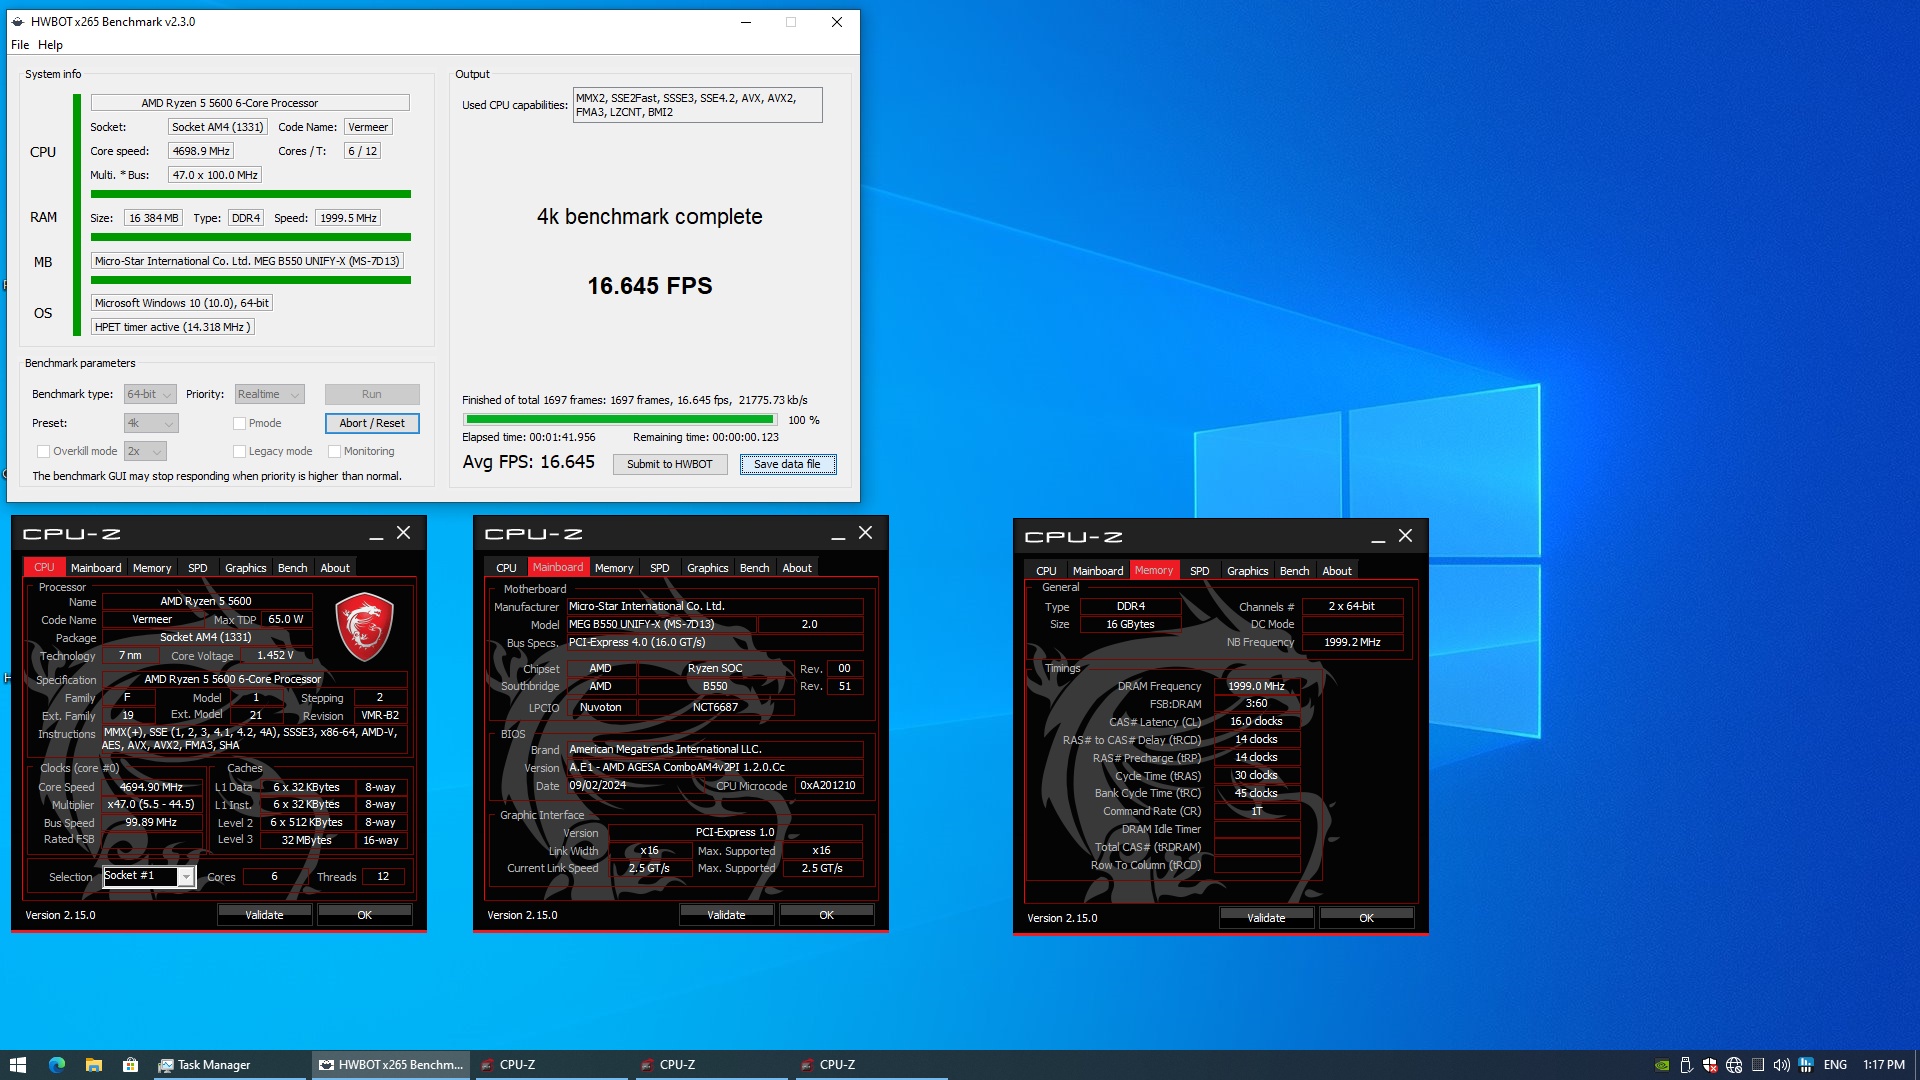
Task: Click the Safely Remove Hardware USB tray icon
Action: coord(1686,1065)
